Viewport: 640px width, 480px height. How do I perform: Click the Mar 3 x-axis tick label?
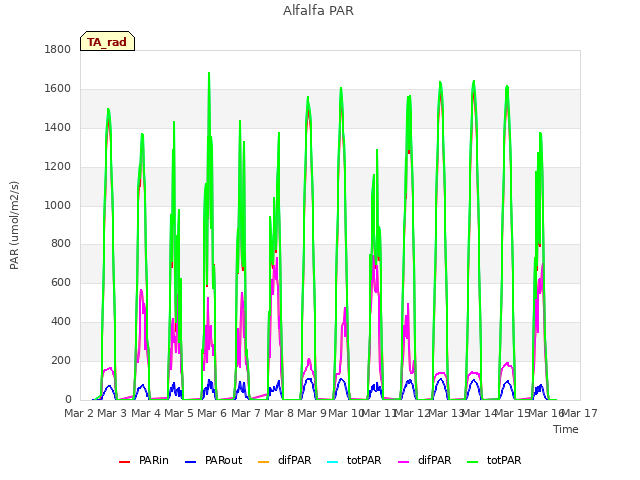112,413
